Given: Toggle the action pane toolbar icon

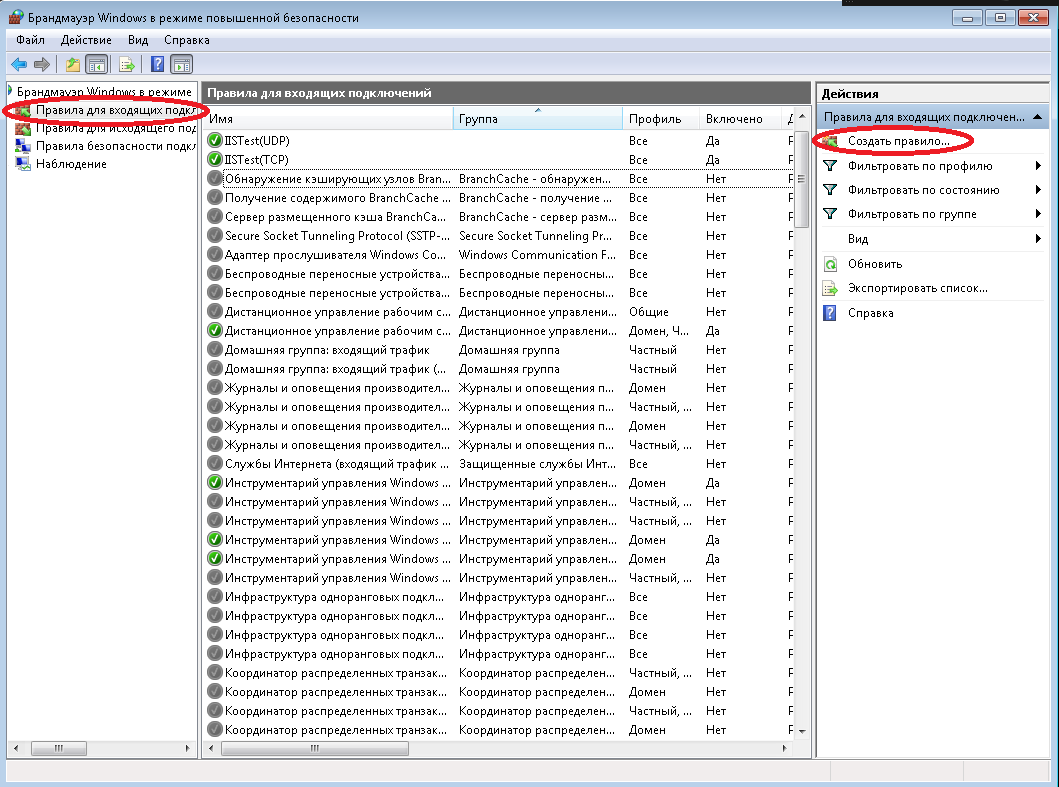Looking at the screenshot, I should 182,64.
